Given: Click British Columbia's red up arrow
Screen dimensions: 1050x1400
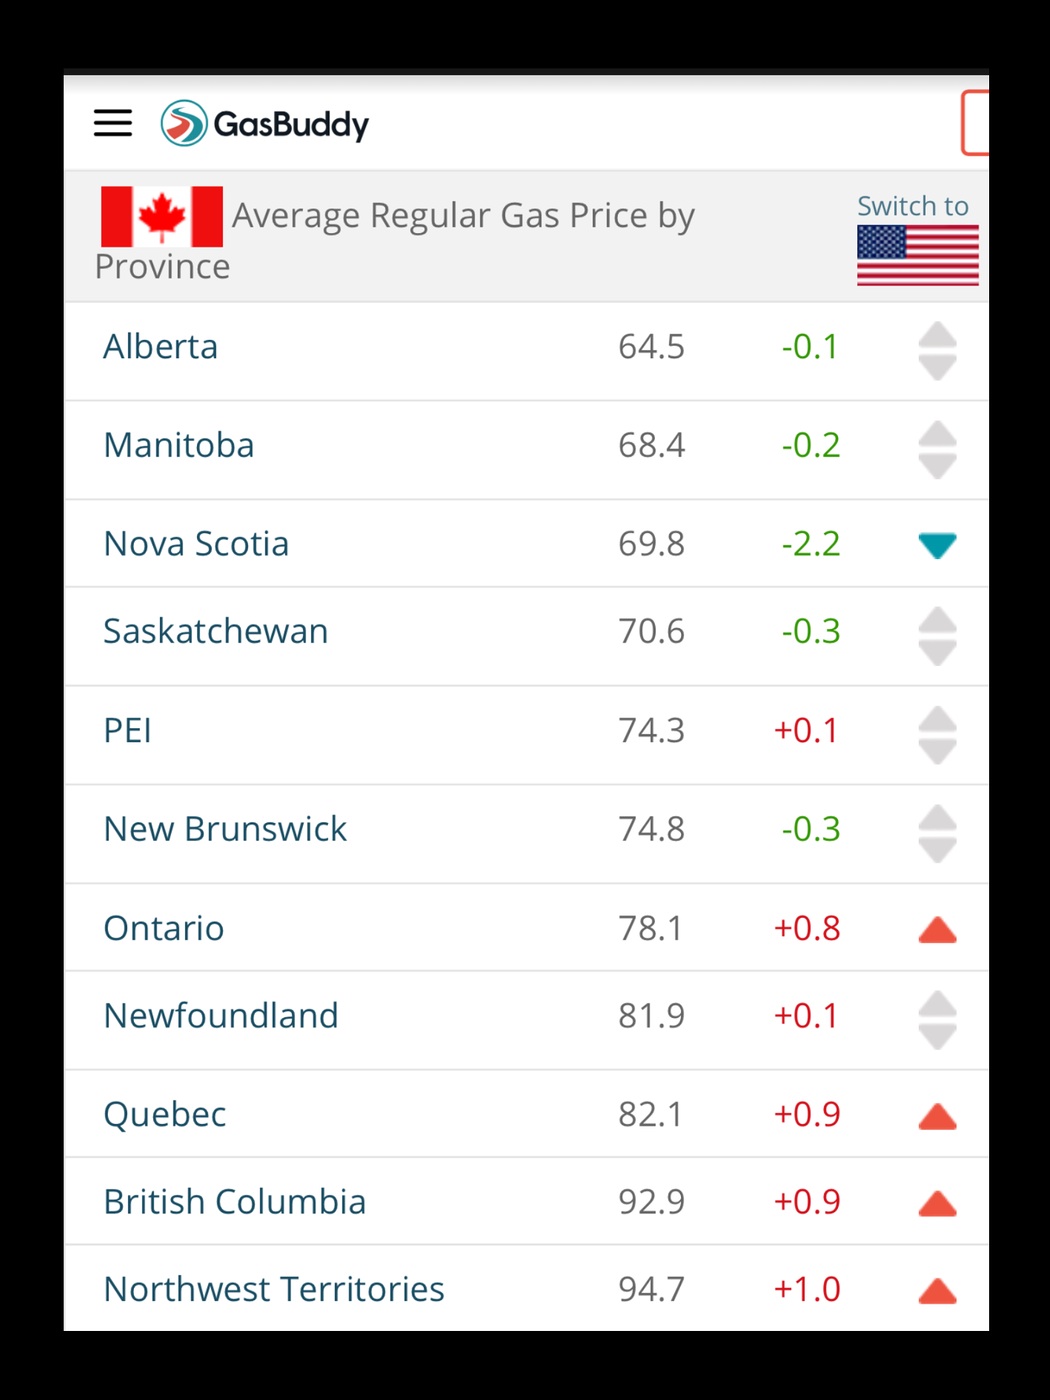Looking at the screenshot, I should coord(937,1203).
